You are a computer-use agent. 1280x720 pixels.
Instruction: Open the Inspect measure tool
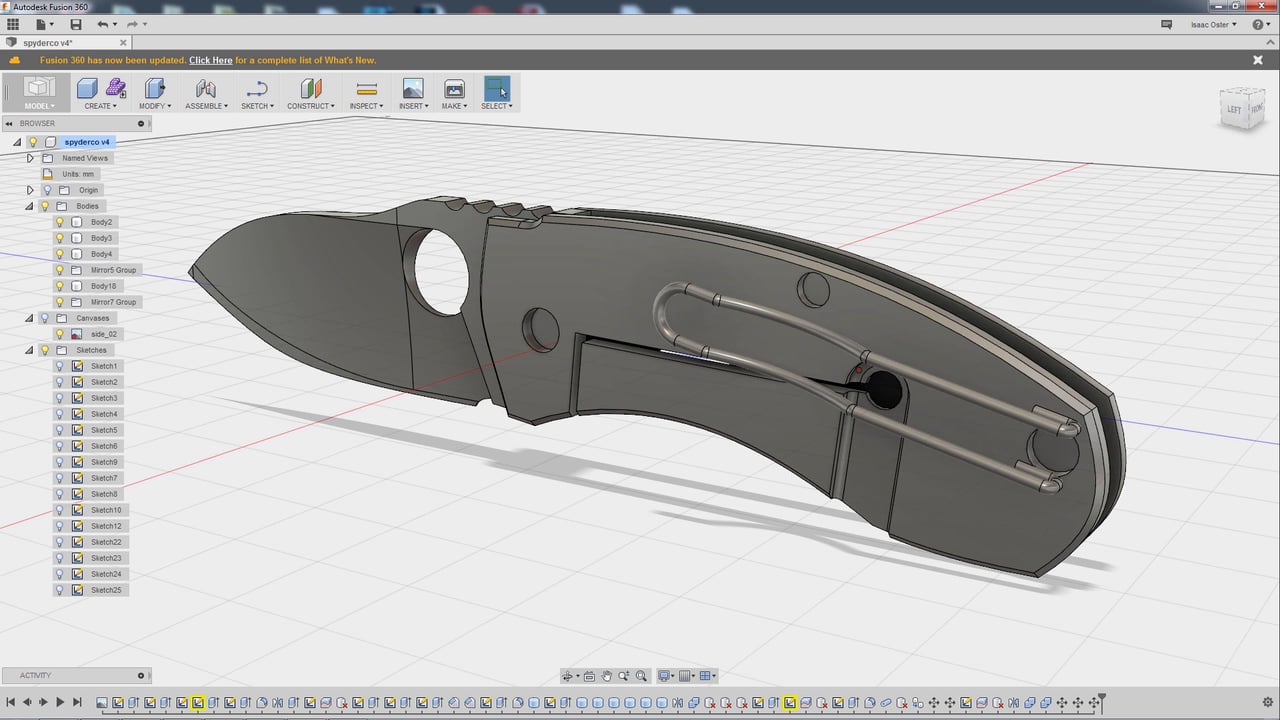[367, 89]
